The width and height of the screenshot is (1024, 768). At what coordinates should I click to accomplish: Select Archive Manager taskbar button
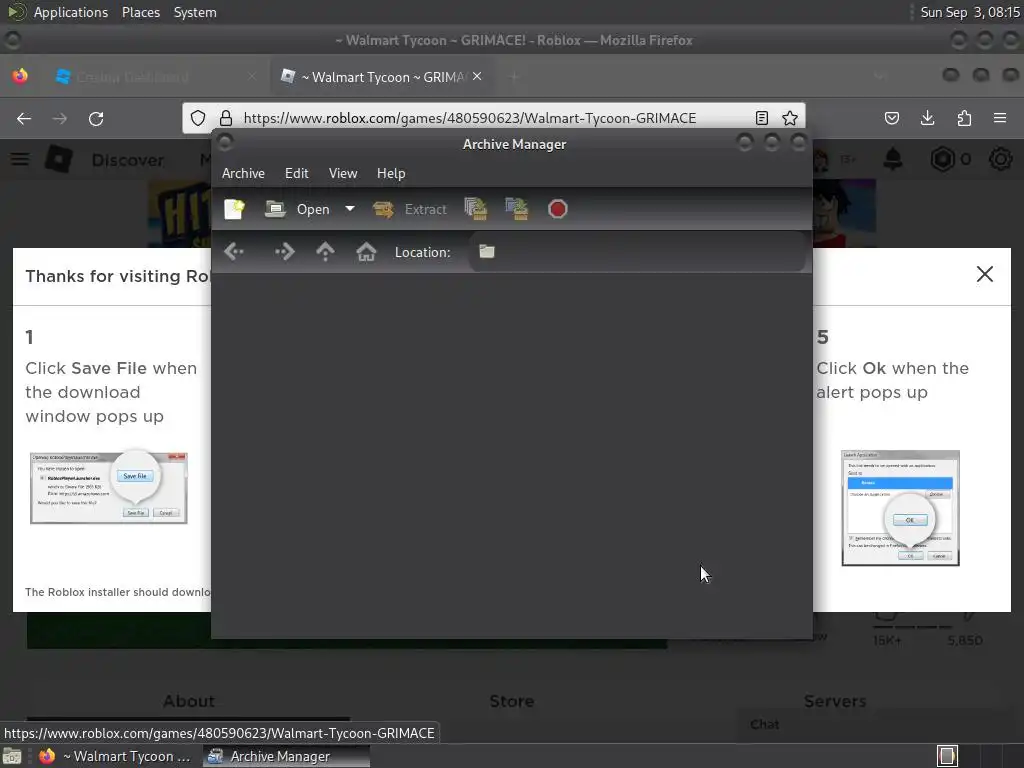coord(285,756)
